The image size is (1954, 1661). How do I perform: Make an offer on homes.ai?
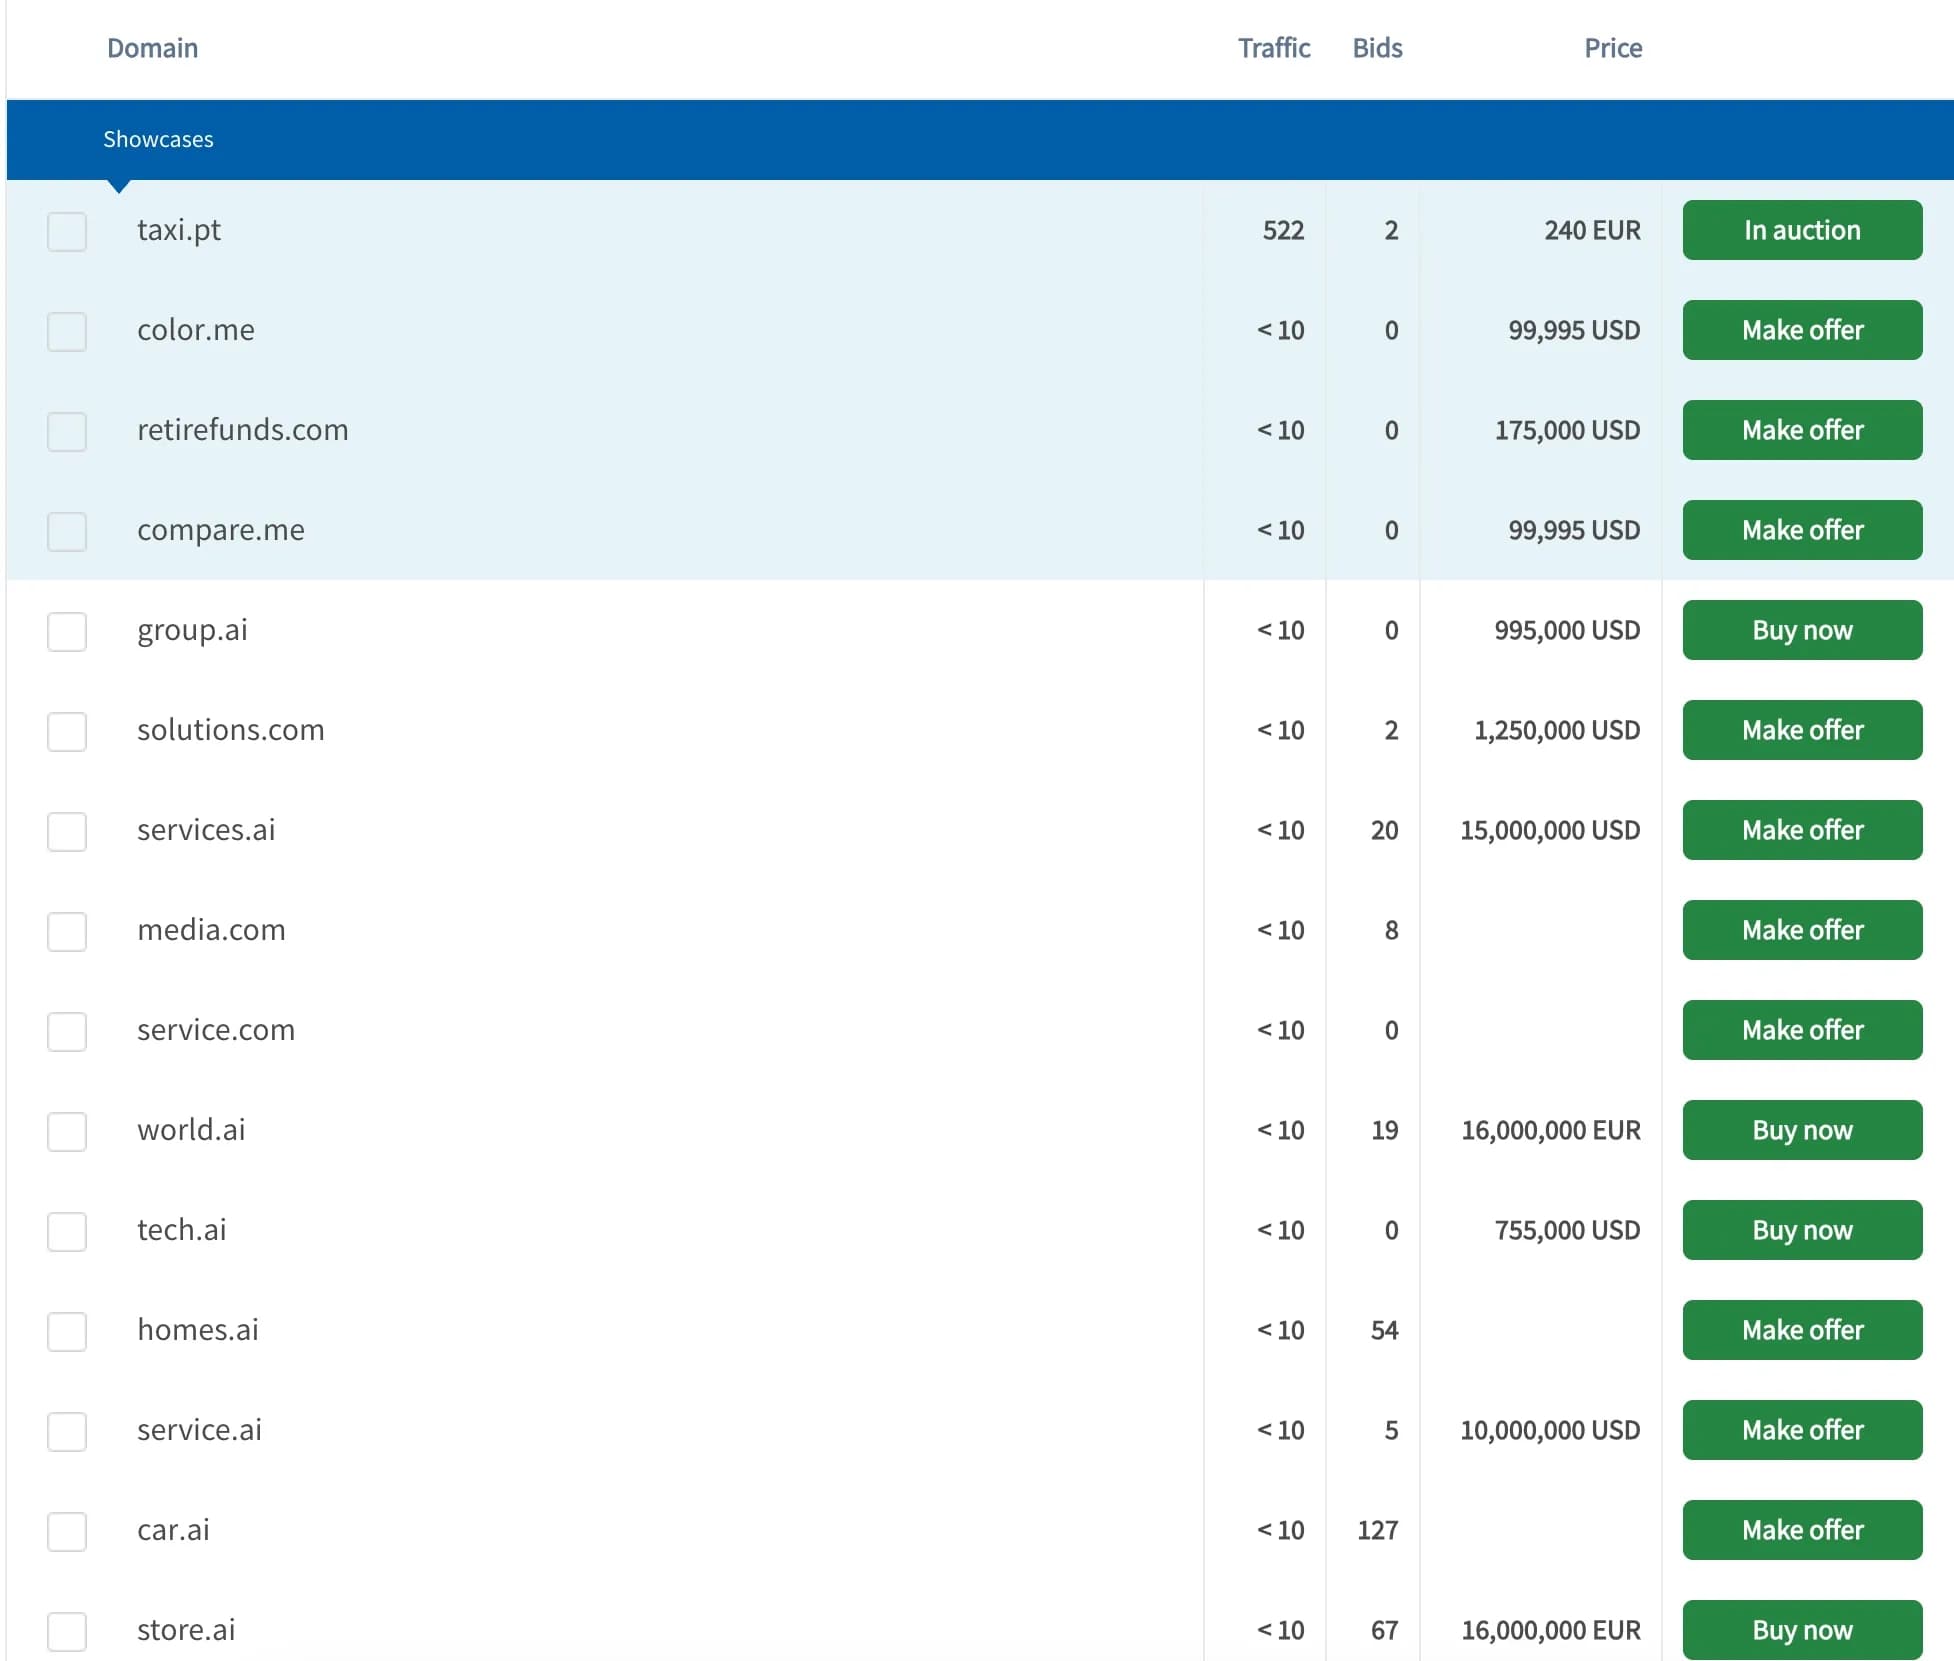[1802, 1330]
